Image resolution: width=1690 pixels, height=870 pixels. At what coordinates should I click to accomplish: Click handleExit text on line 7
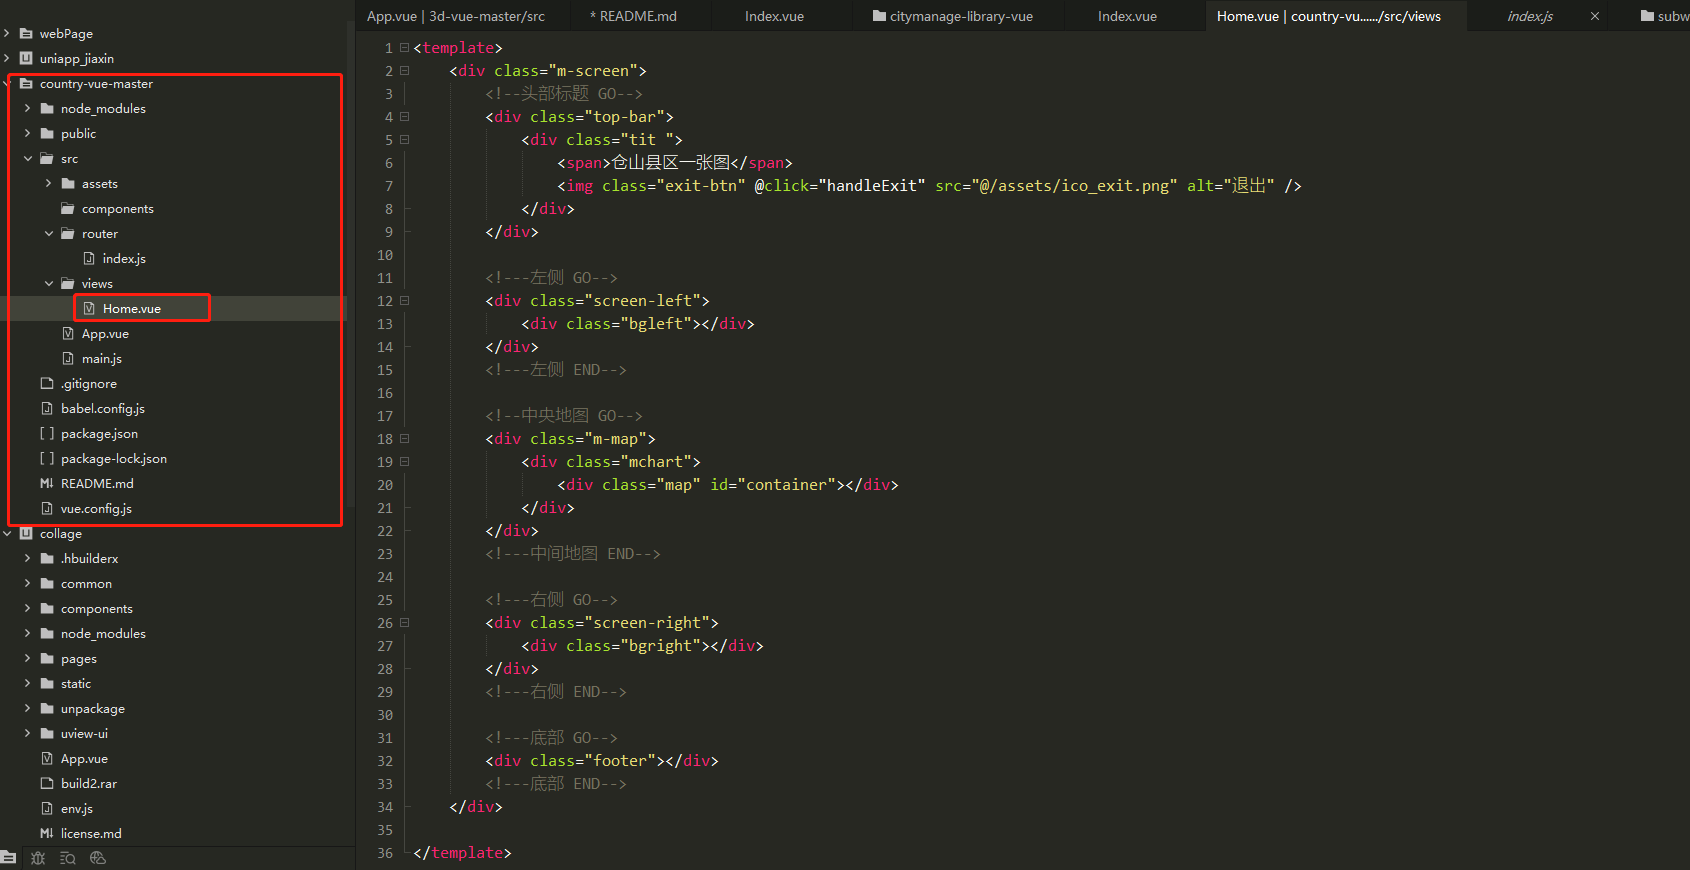[x=872, y=186]
